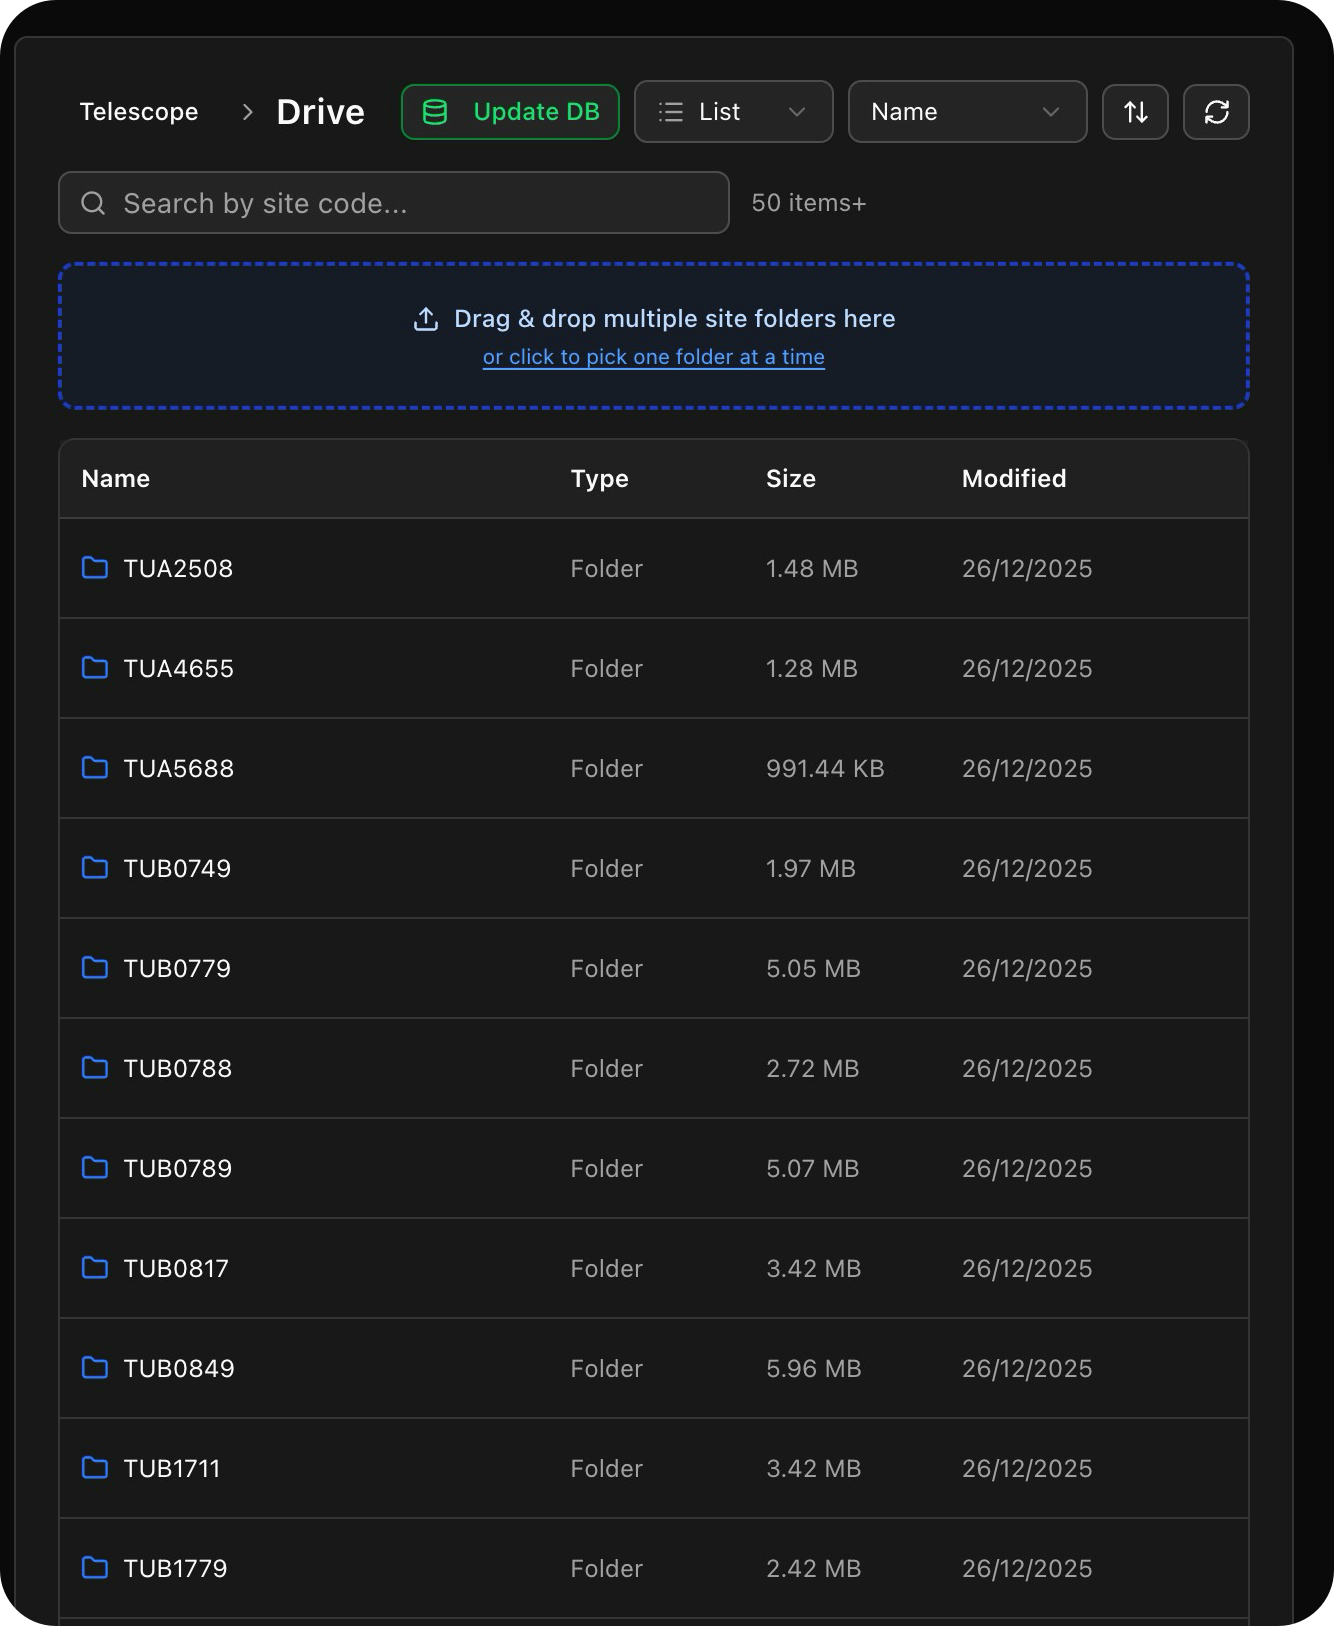Click size value 1.28 MB
The image size is (1334, 1626).
click(x=812, y=669)
